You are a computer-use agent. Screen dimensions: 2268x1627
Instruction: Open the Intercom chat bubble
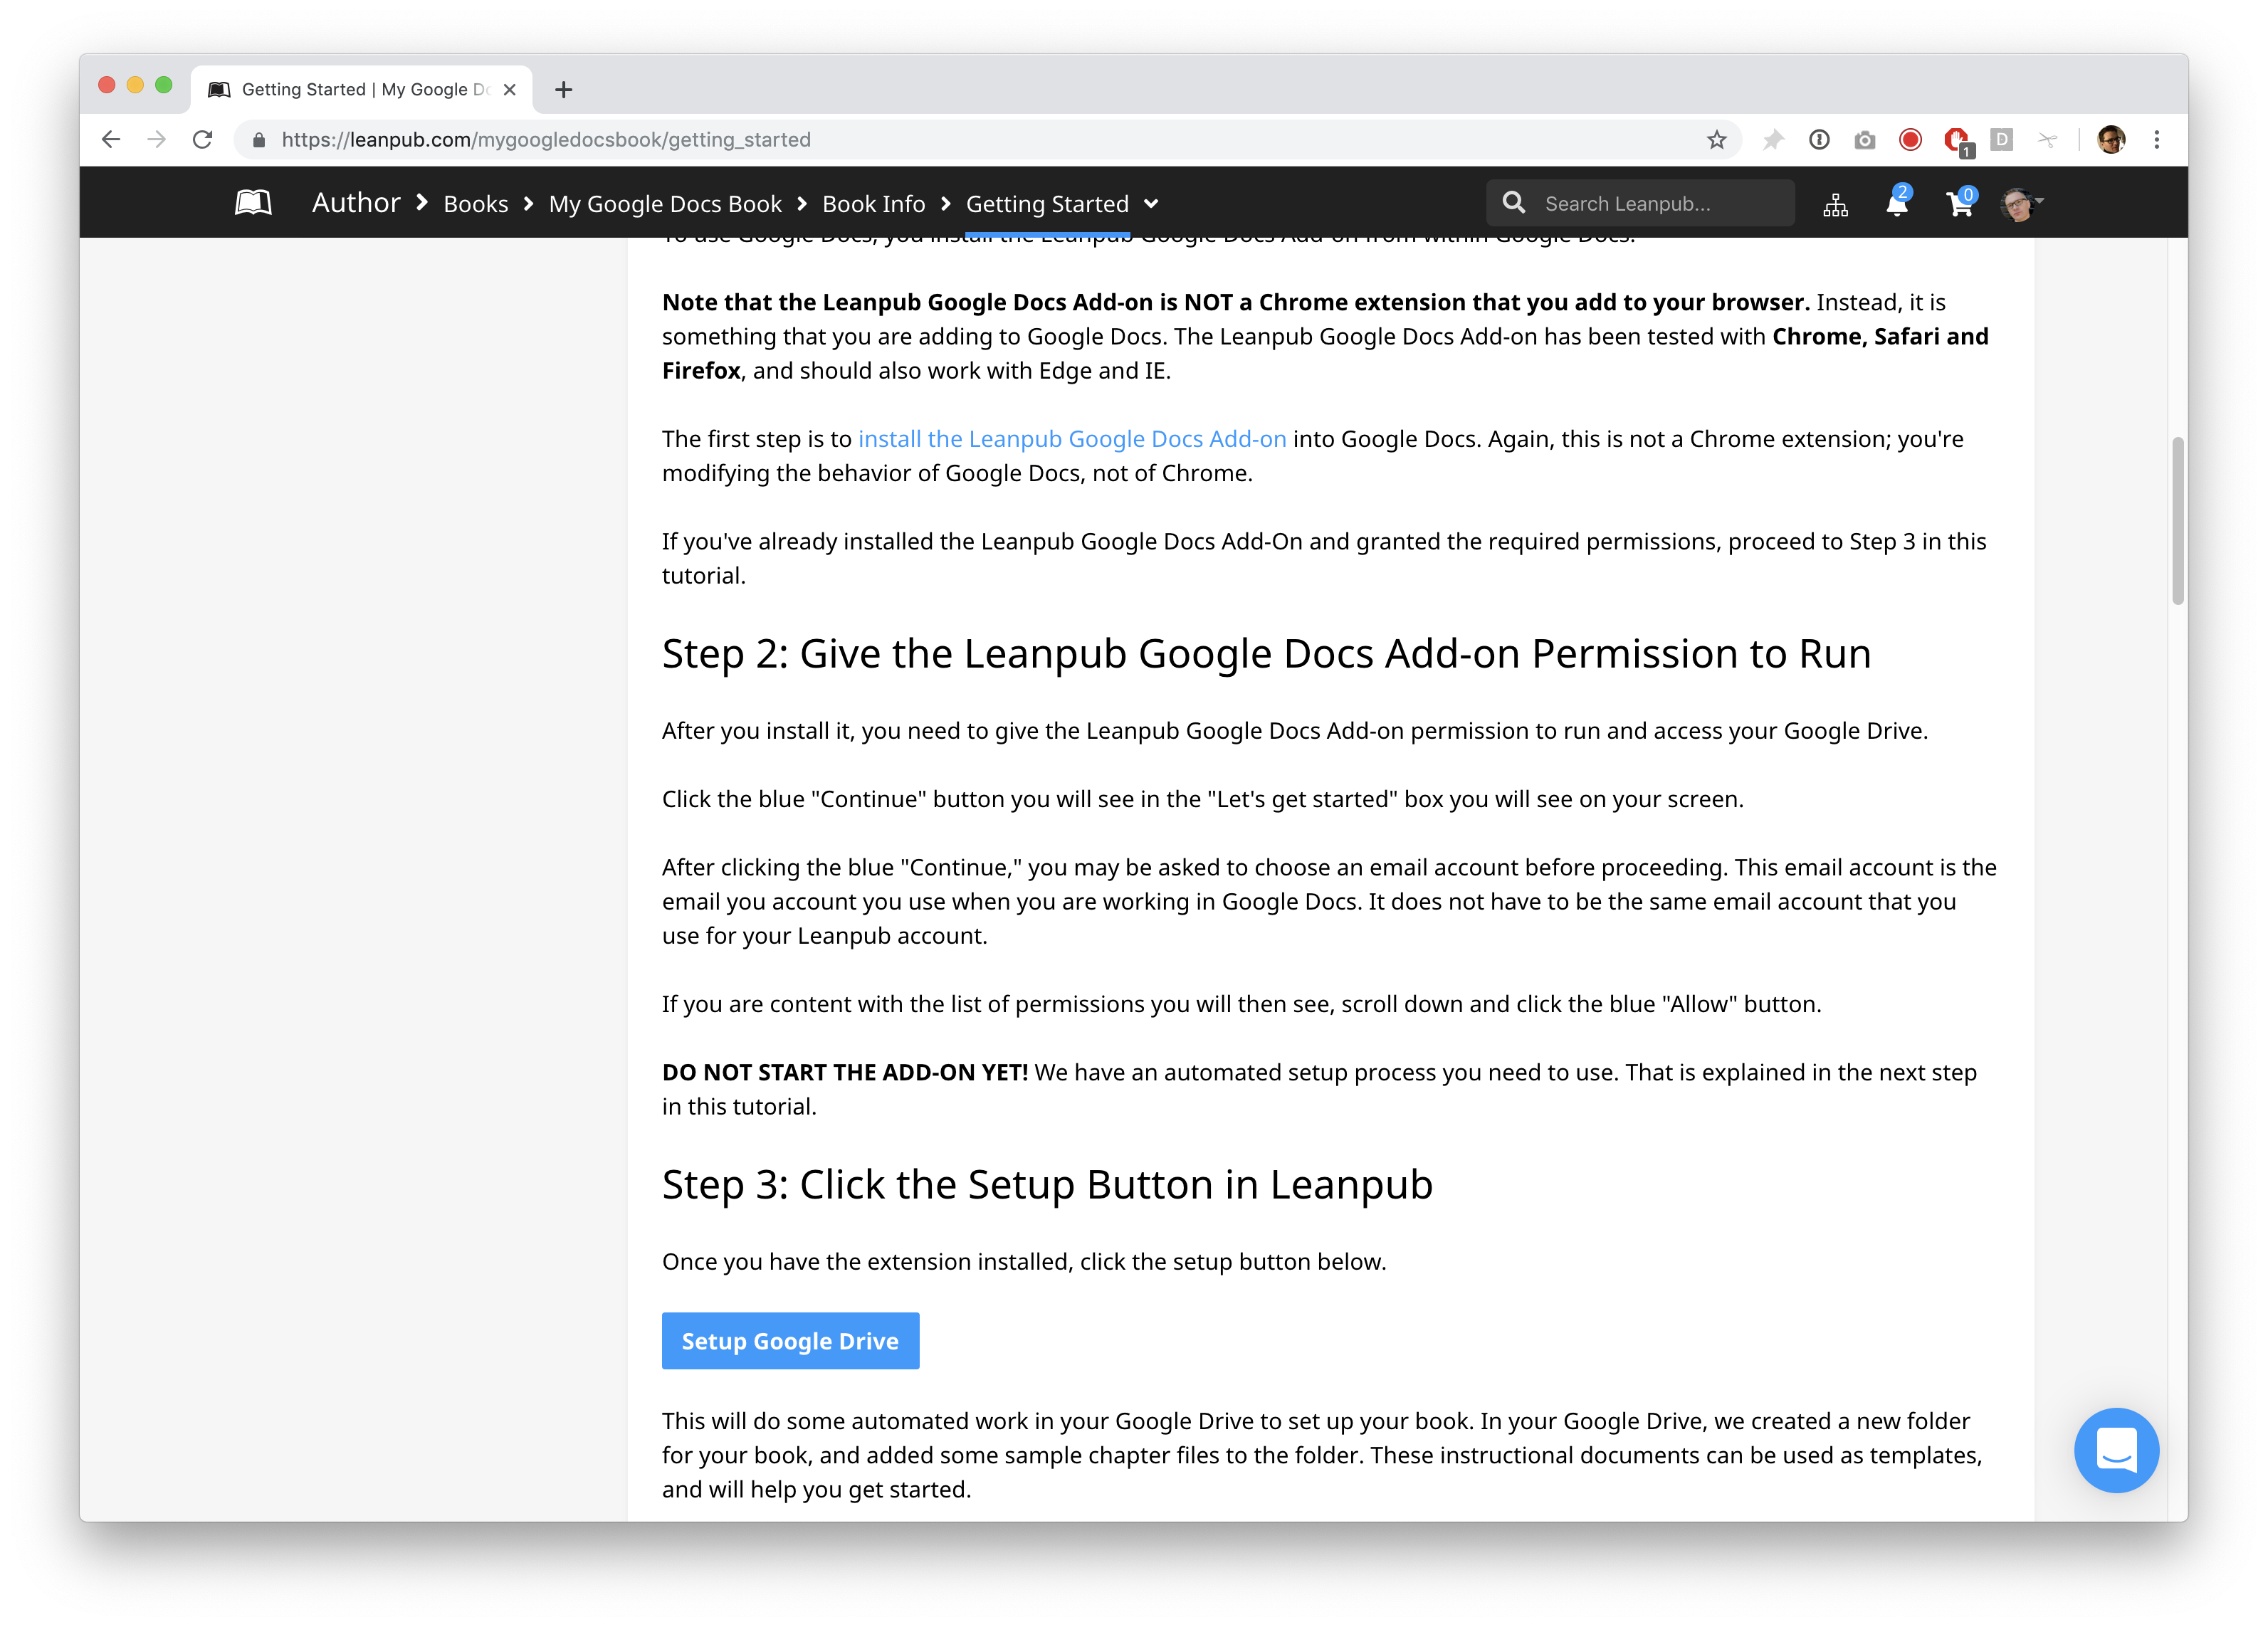point(2116,1449)
